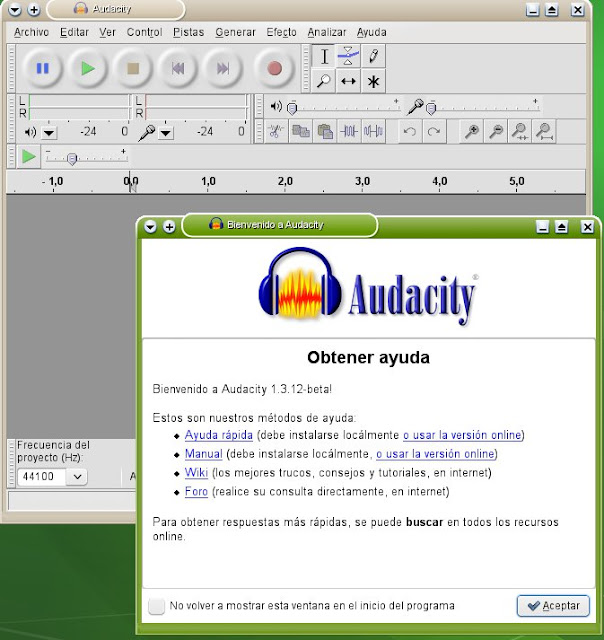Pick the Zoom magnifier tool
The width and height of the screenshot is (604, 640).
(x=324, y=81)
